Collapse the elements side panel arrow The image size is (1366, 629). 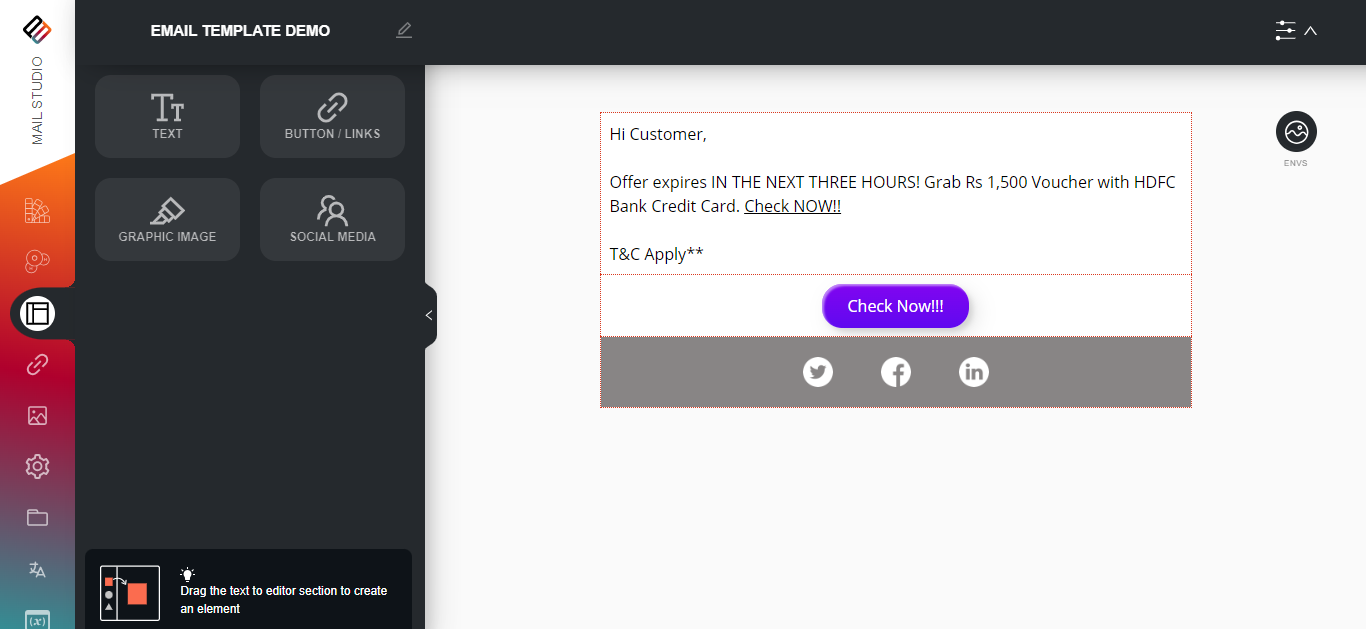coord(429,315)
